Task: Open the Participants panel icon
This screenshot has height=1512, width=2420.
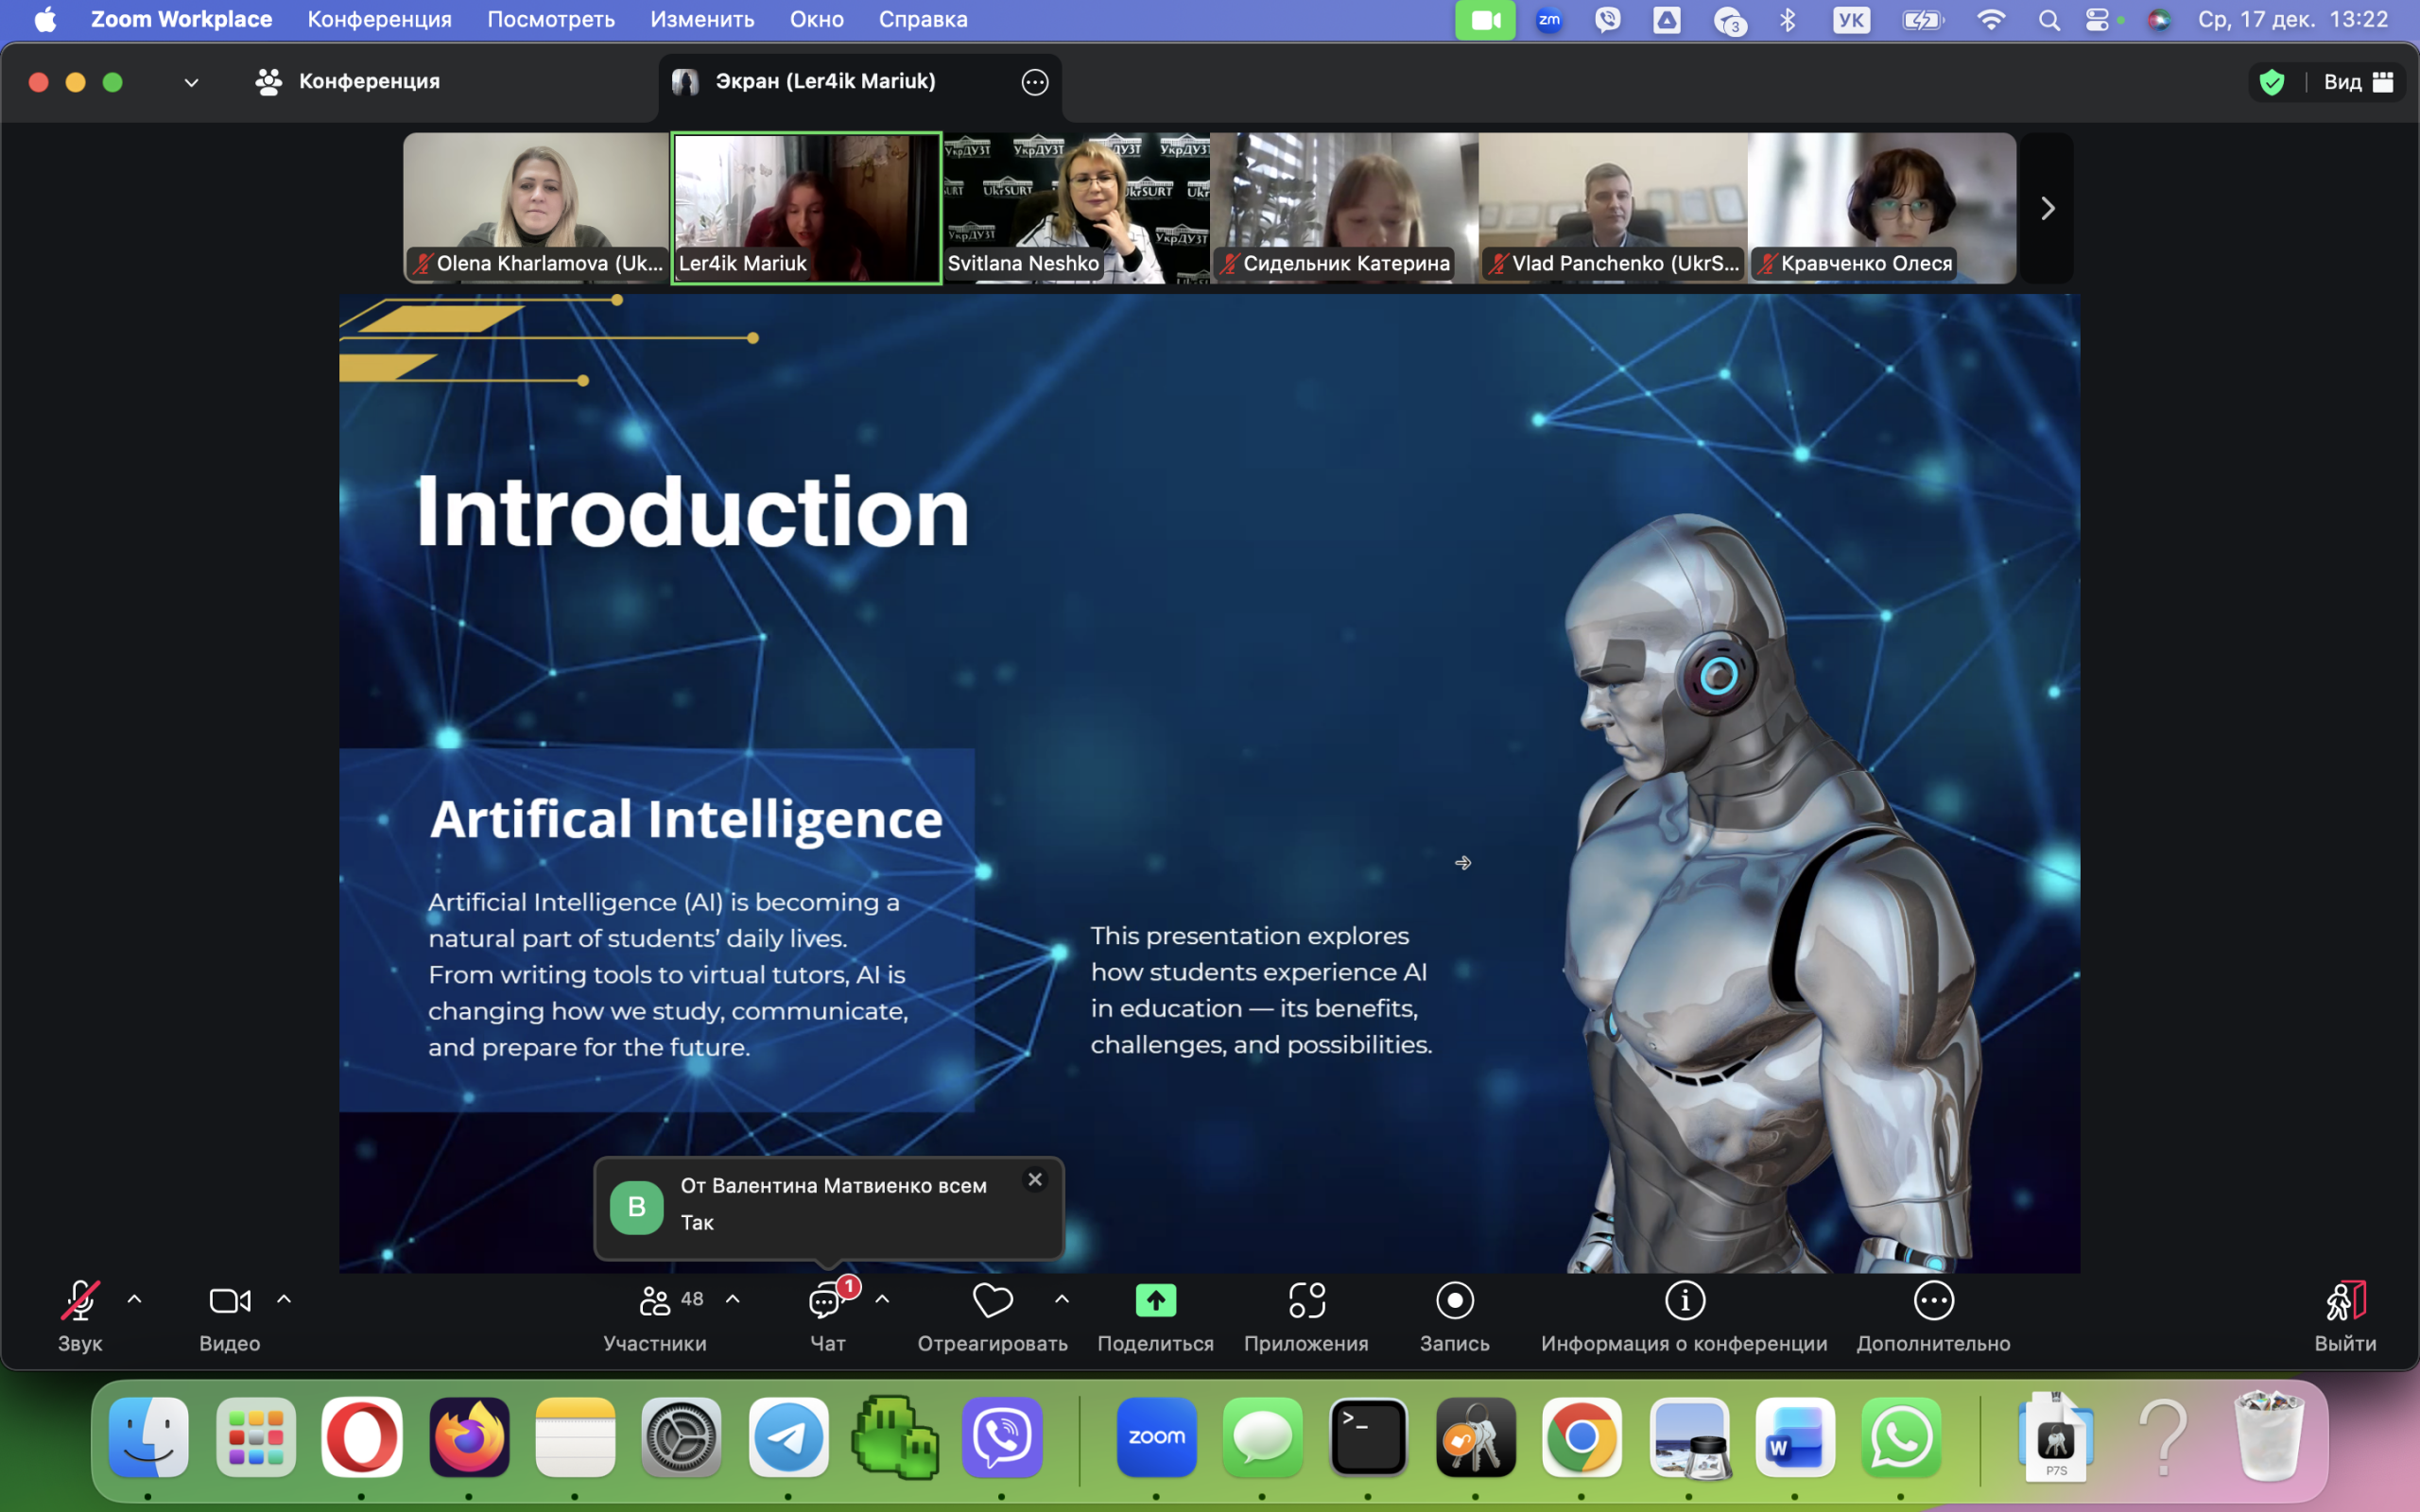Action: tap(654, 1301)
